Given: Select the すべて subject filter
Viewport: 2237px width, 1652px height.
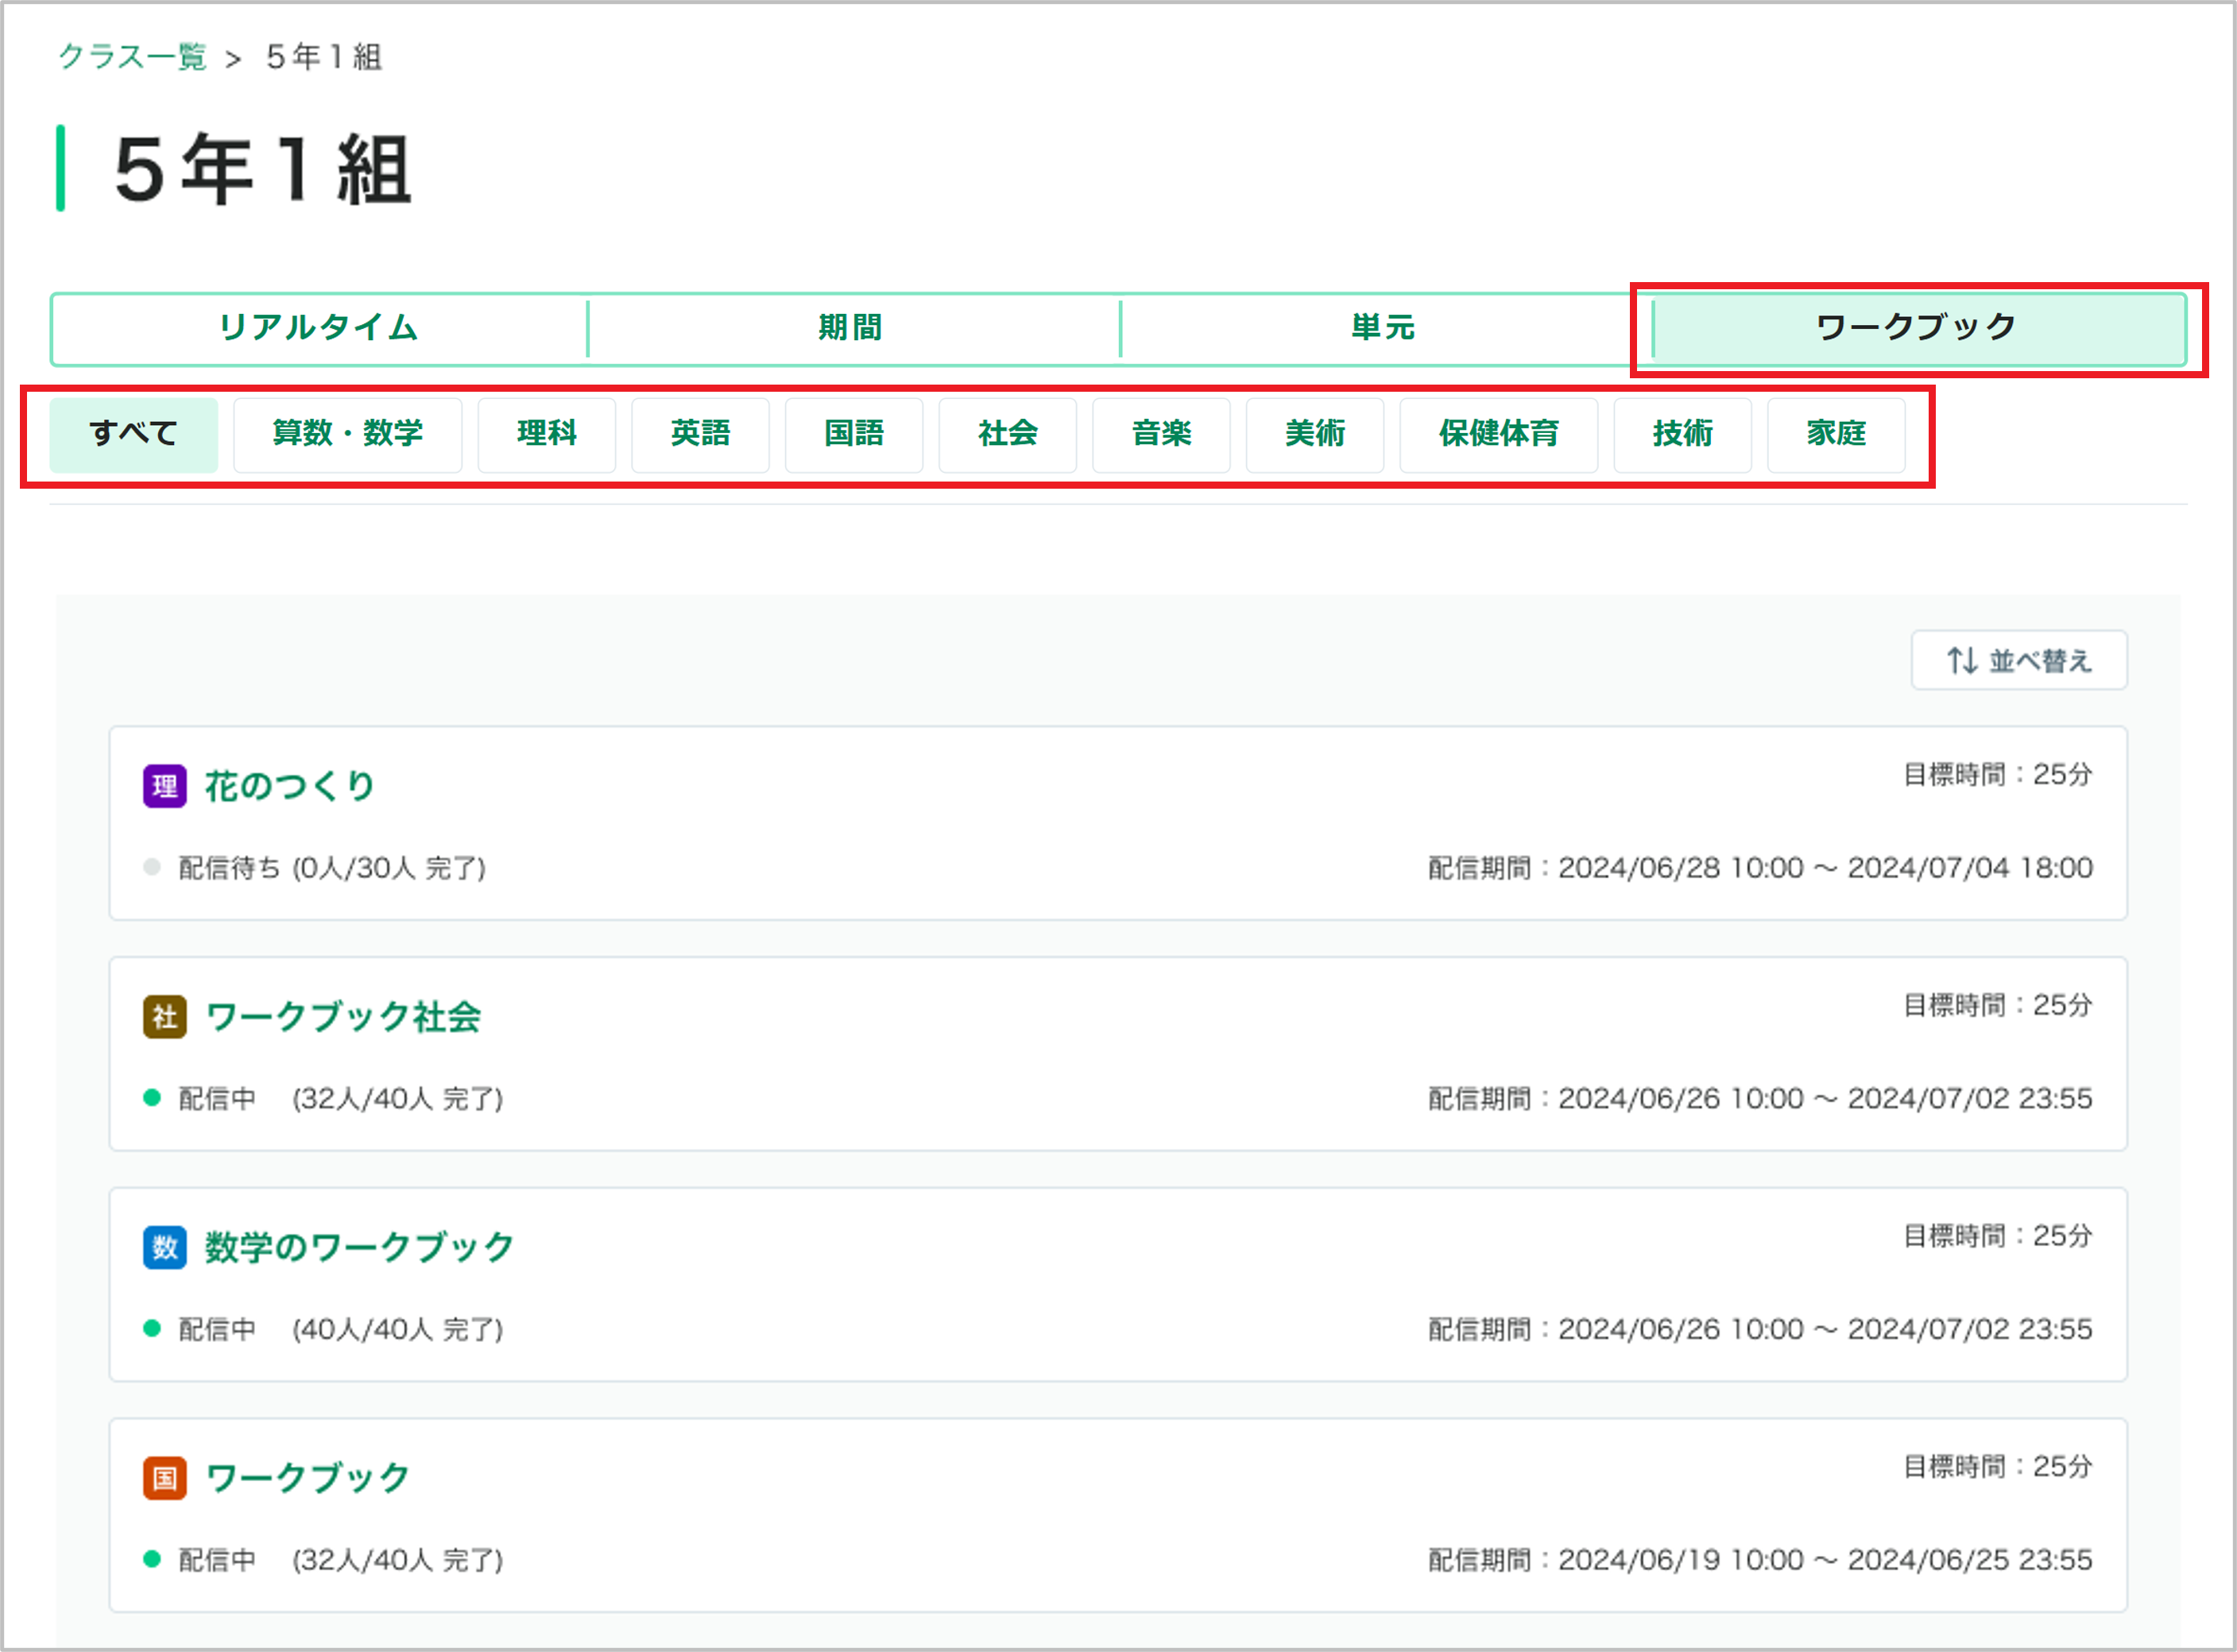Looking at the screenshot, I should coord(134,435).
